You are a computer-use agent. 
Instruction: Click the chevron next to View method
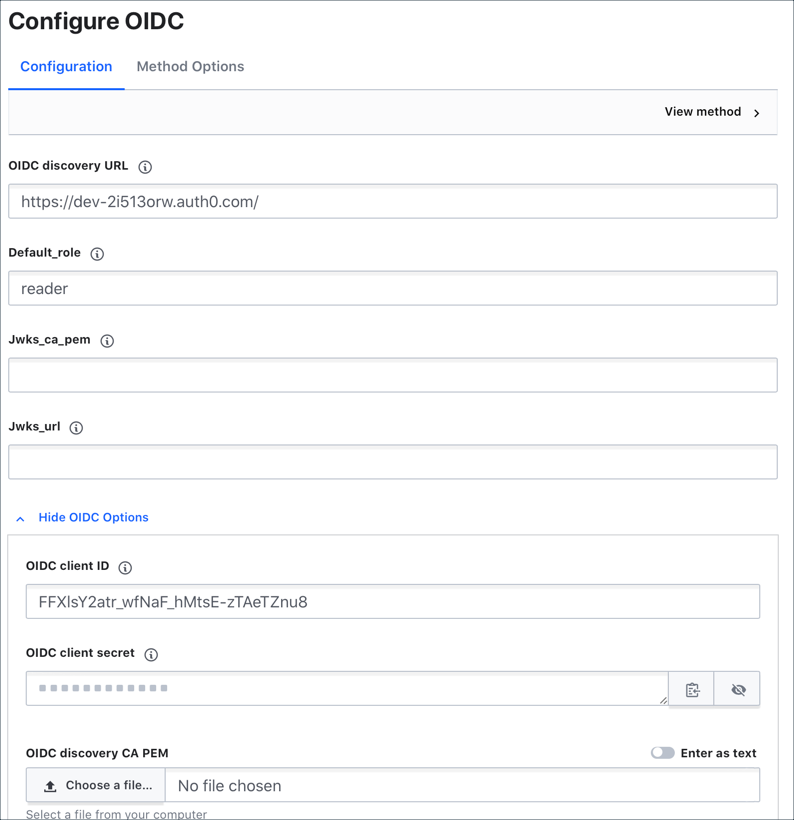pos(756,113)
